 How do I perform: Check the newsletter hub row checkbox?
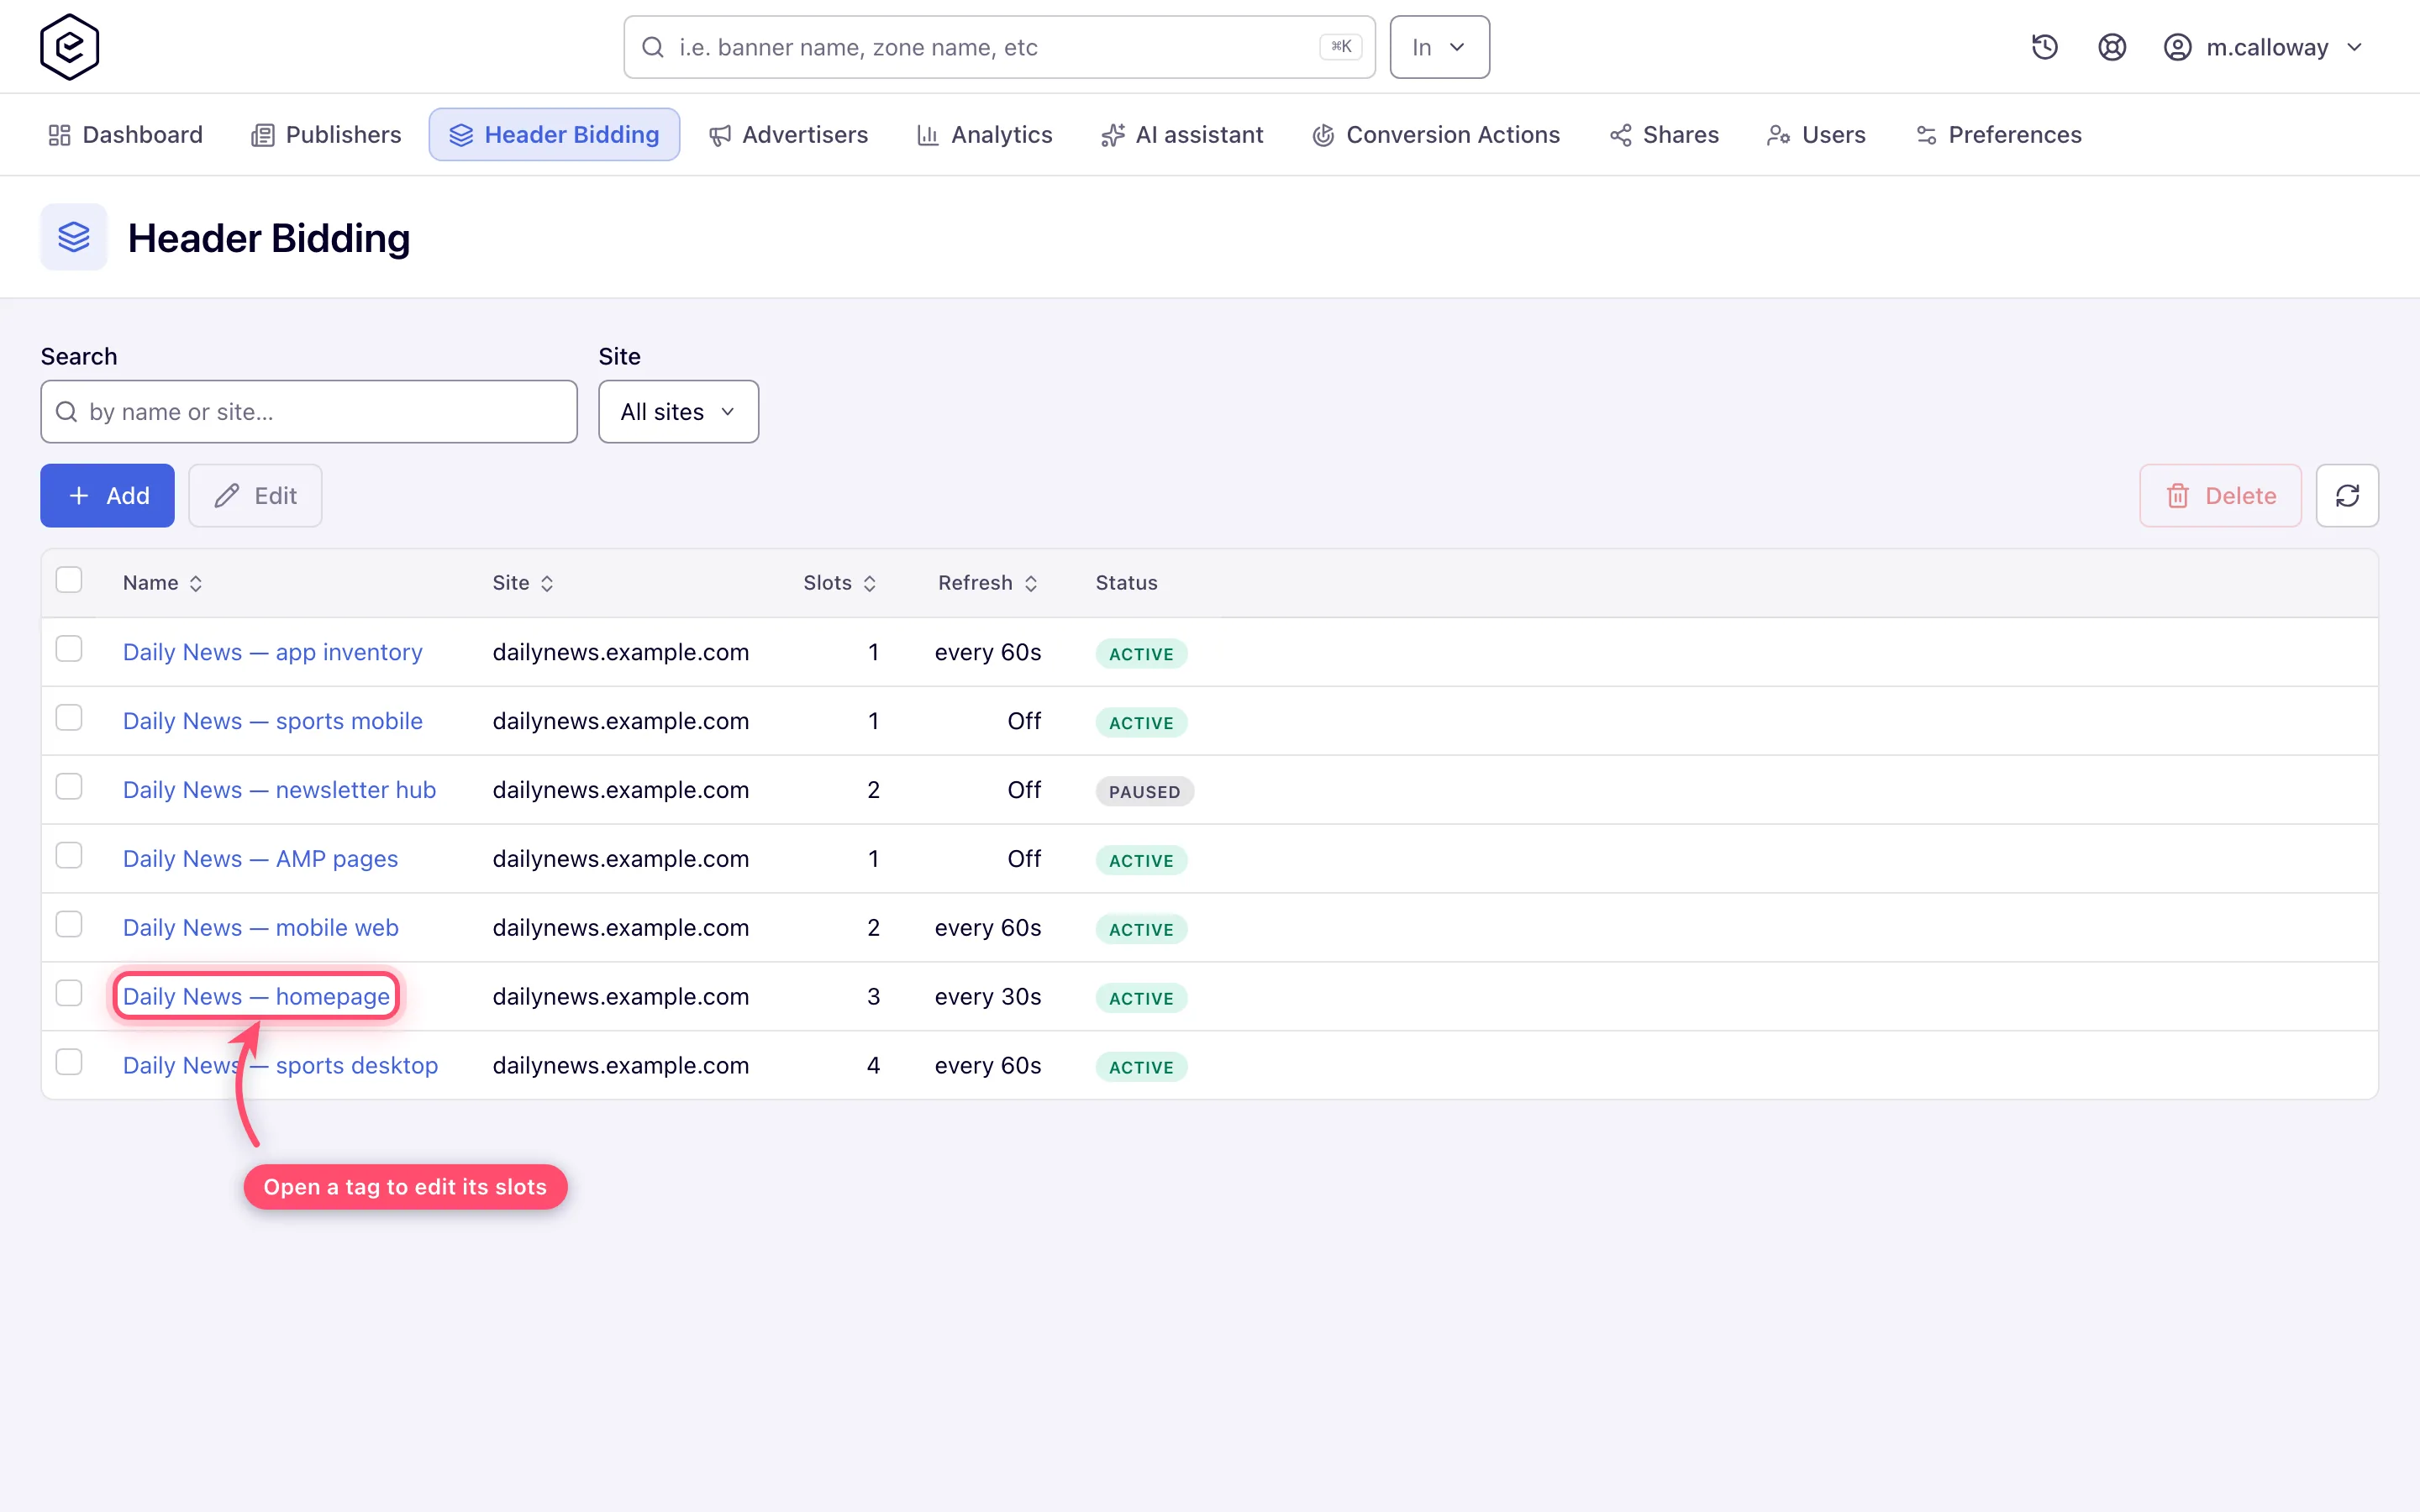click(69, 787)
